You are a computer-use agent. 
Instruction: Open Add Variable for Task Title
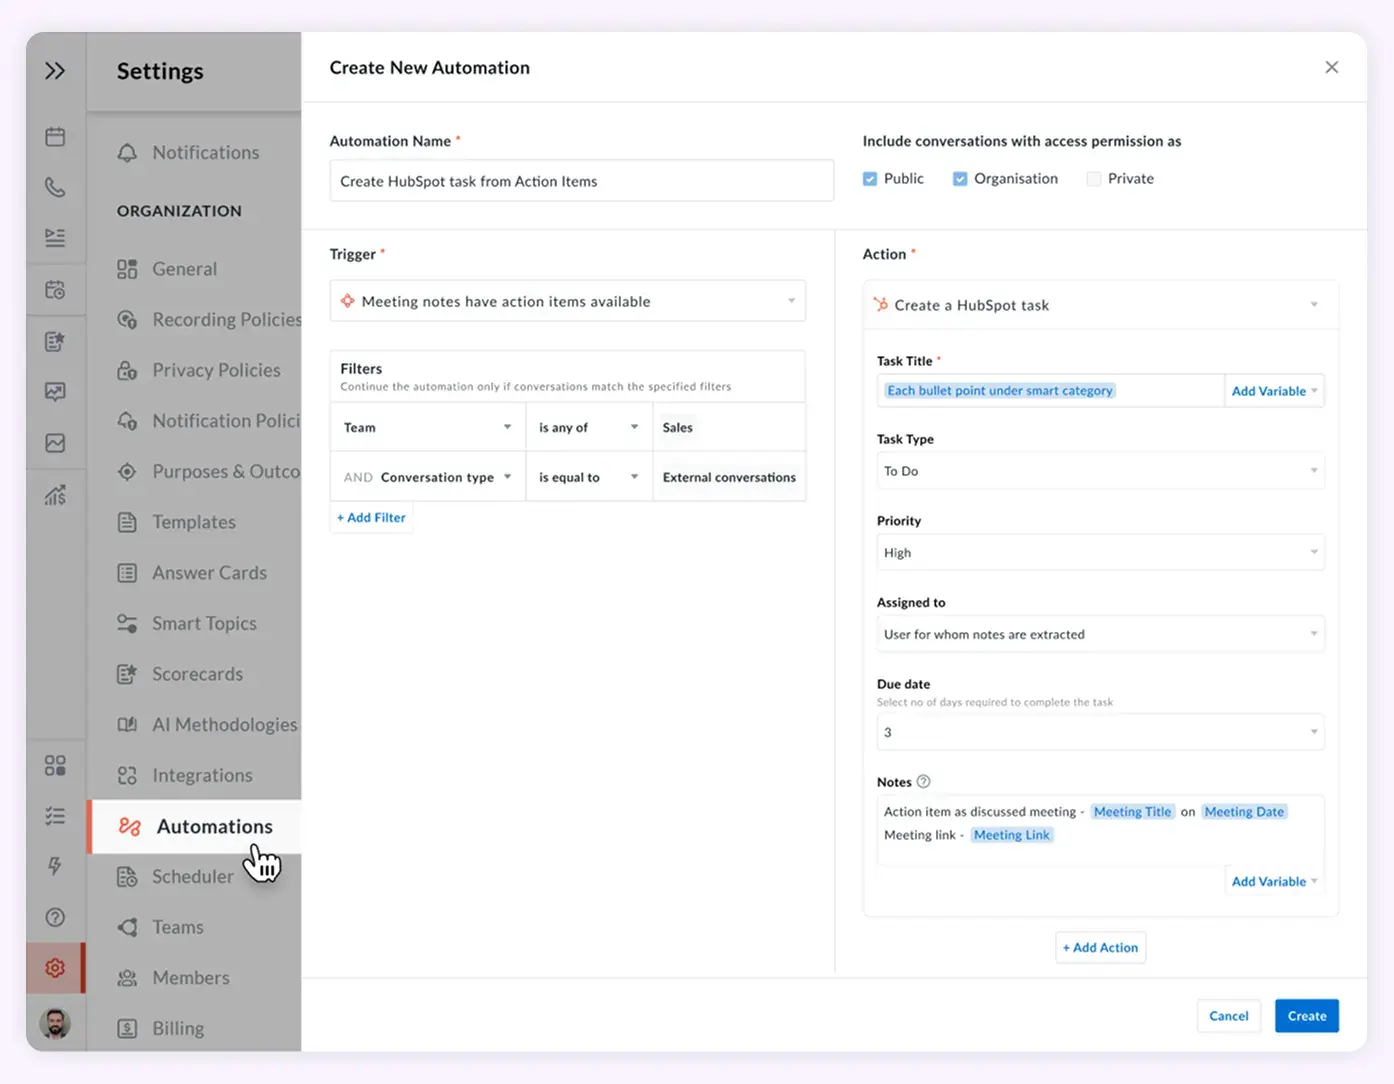coord(1274,391)
